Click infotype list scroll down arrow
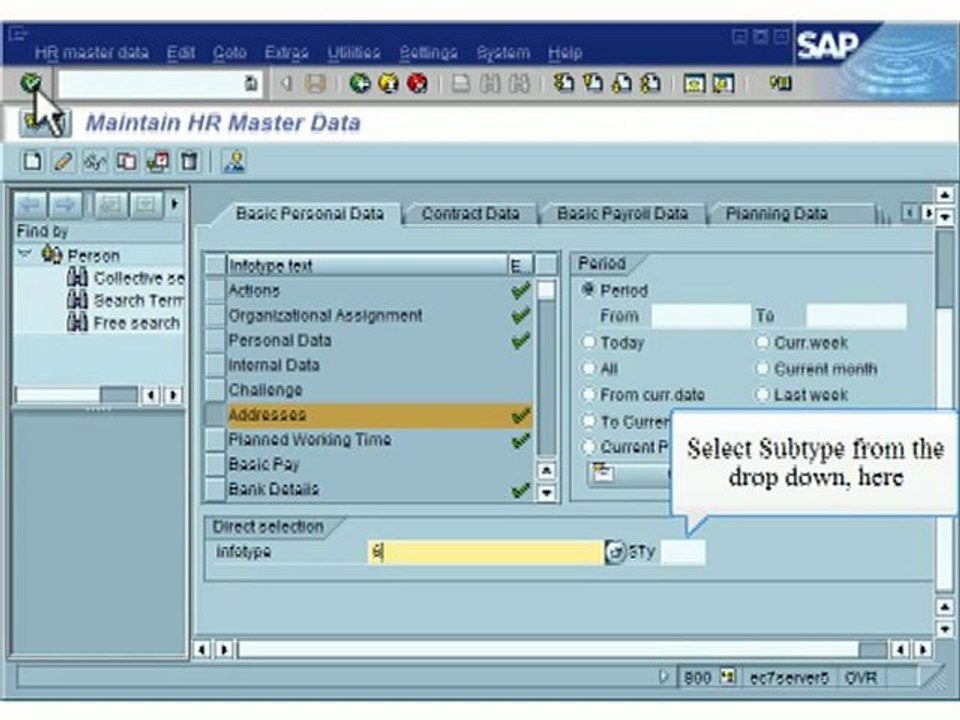Viewport: 960px width, 720px height. (546, 492)
